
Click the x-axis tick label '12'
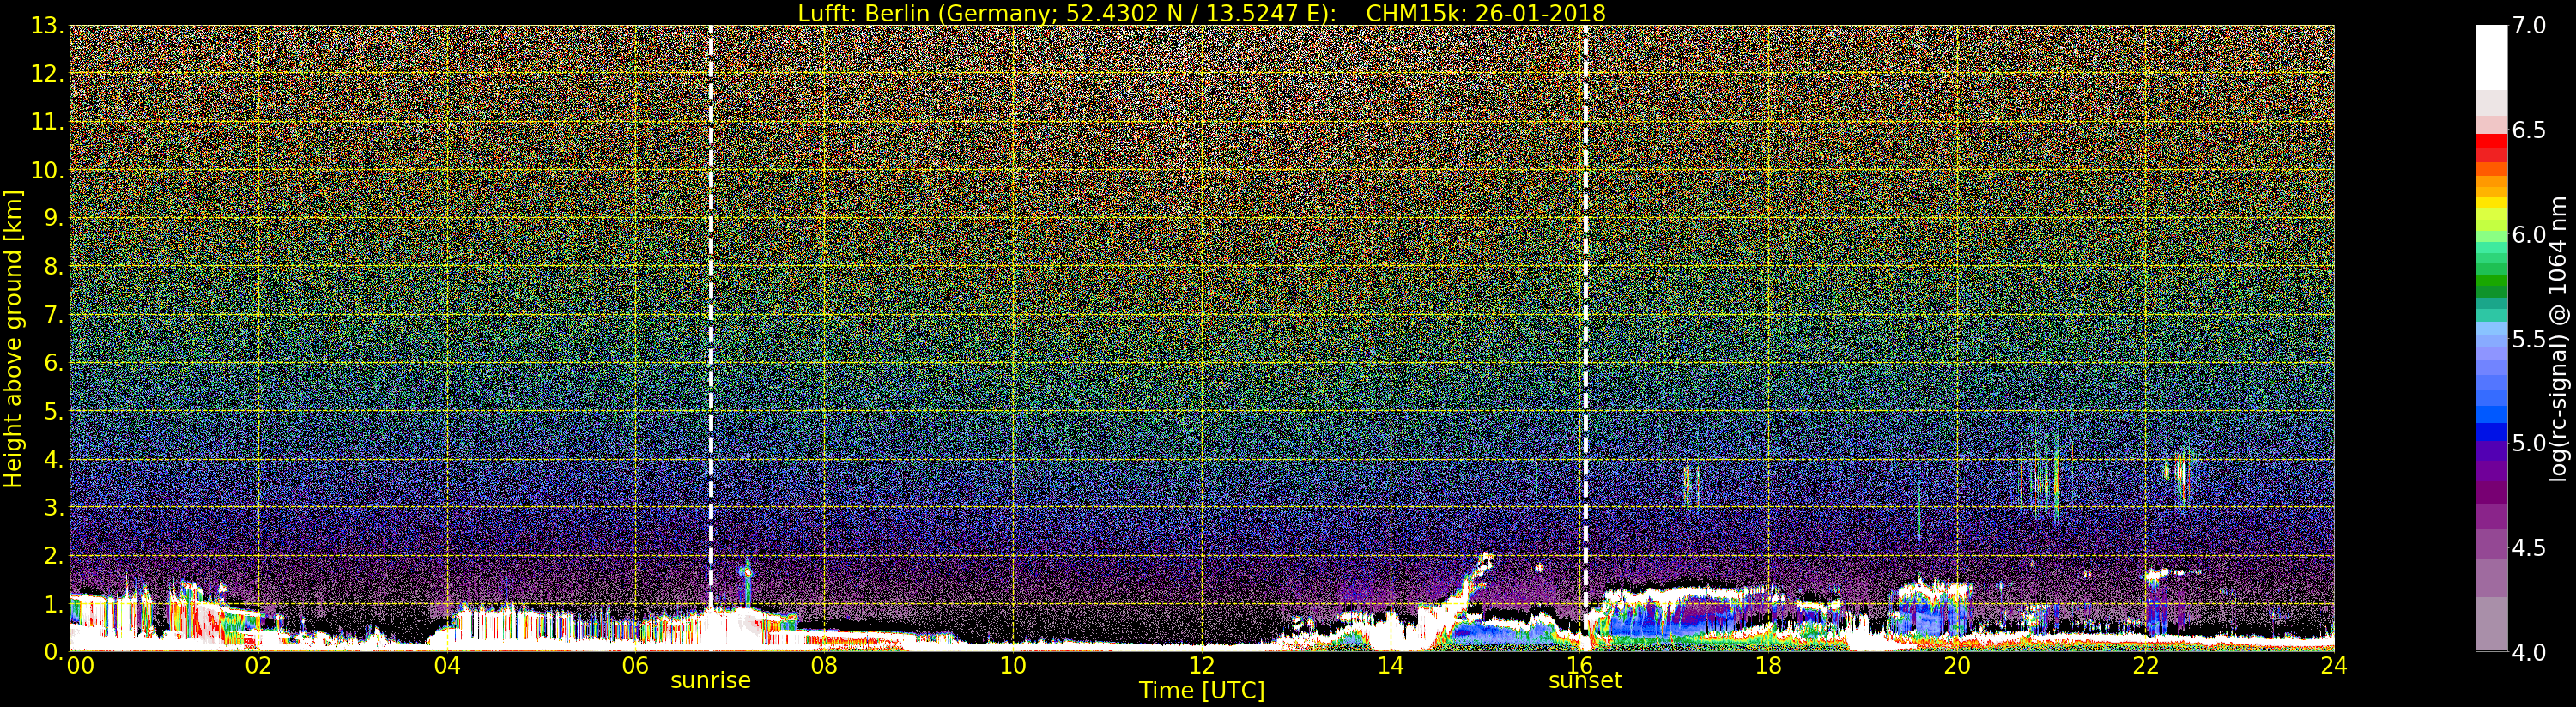point(1201,666)
